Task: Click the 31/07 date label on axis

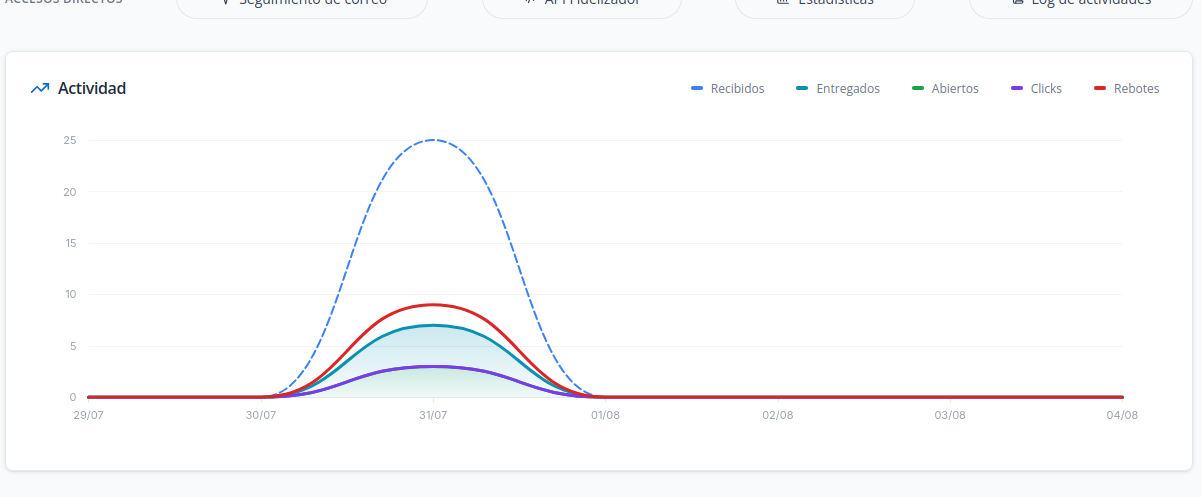Action: [433, 415]
